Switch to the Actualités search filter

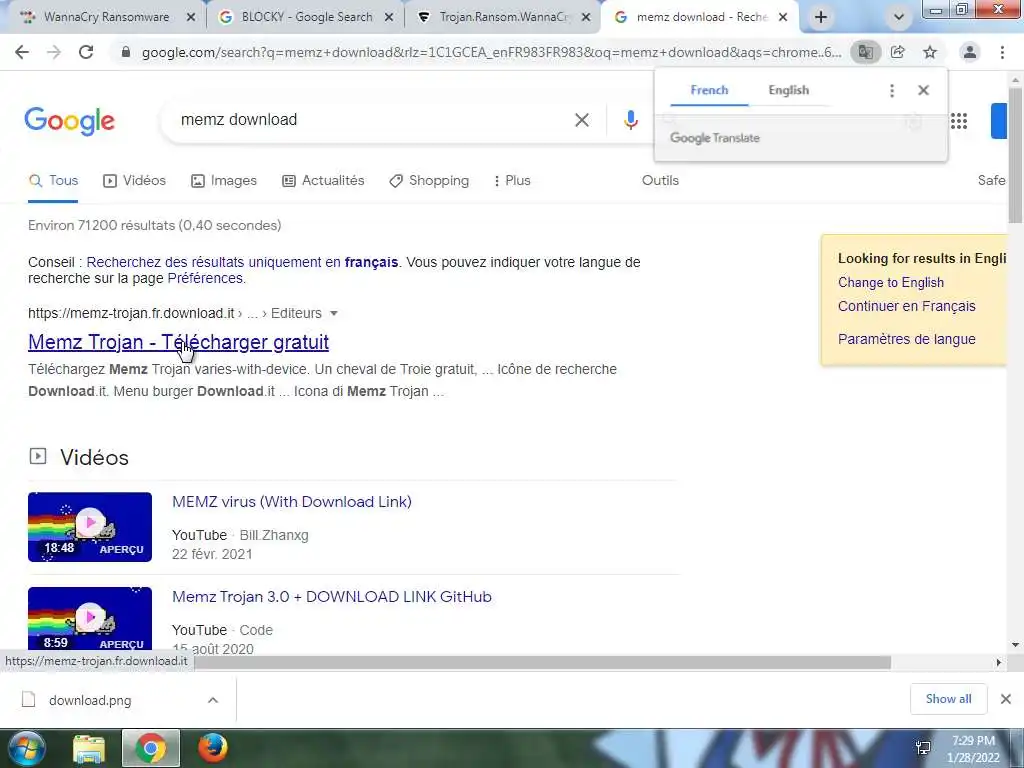click(323, 181)
